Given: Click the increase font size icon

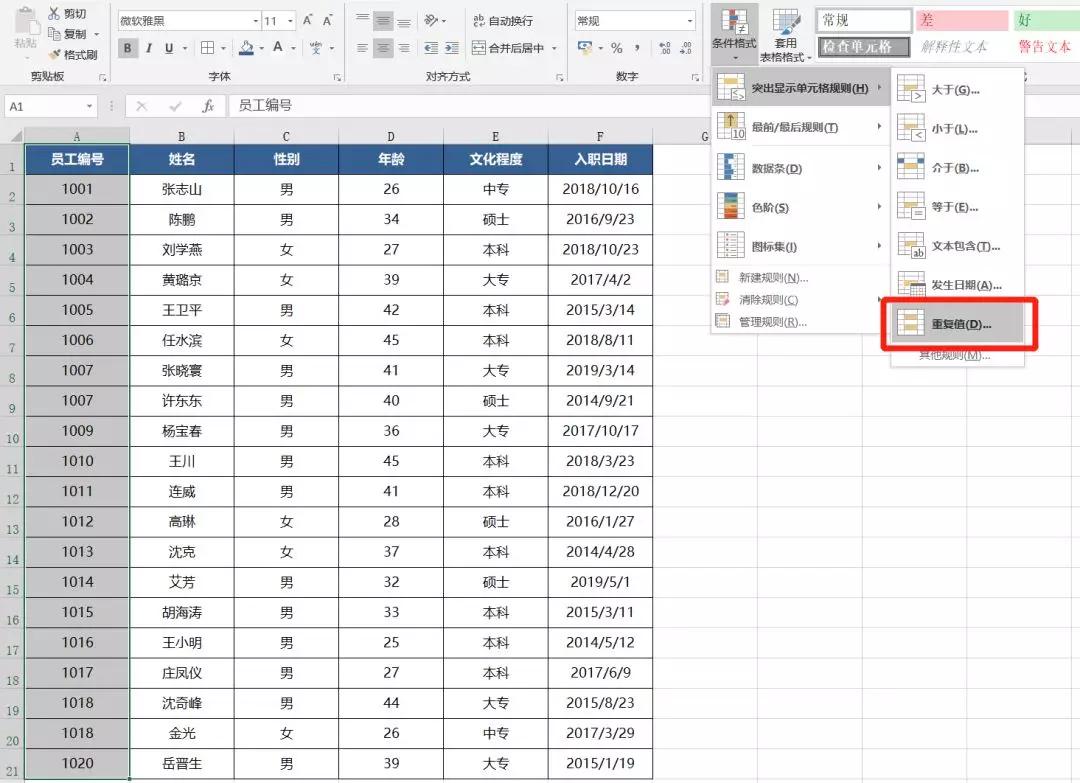Looking at the screenshot, I should [x=308, y=20].
